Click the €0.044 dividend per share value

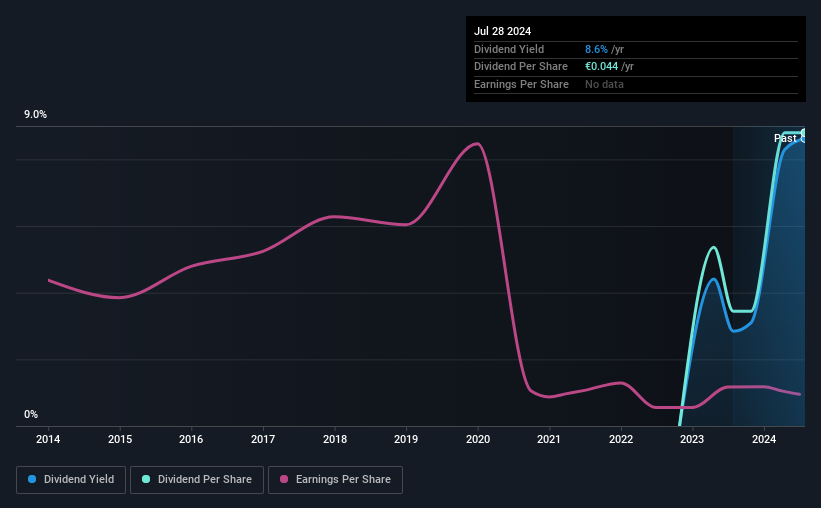602,67
